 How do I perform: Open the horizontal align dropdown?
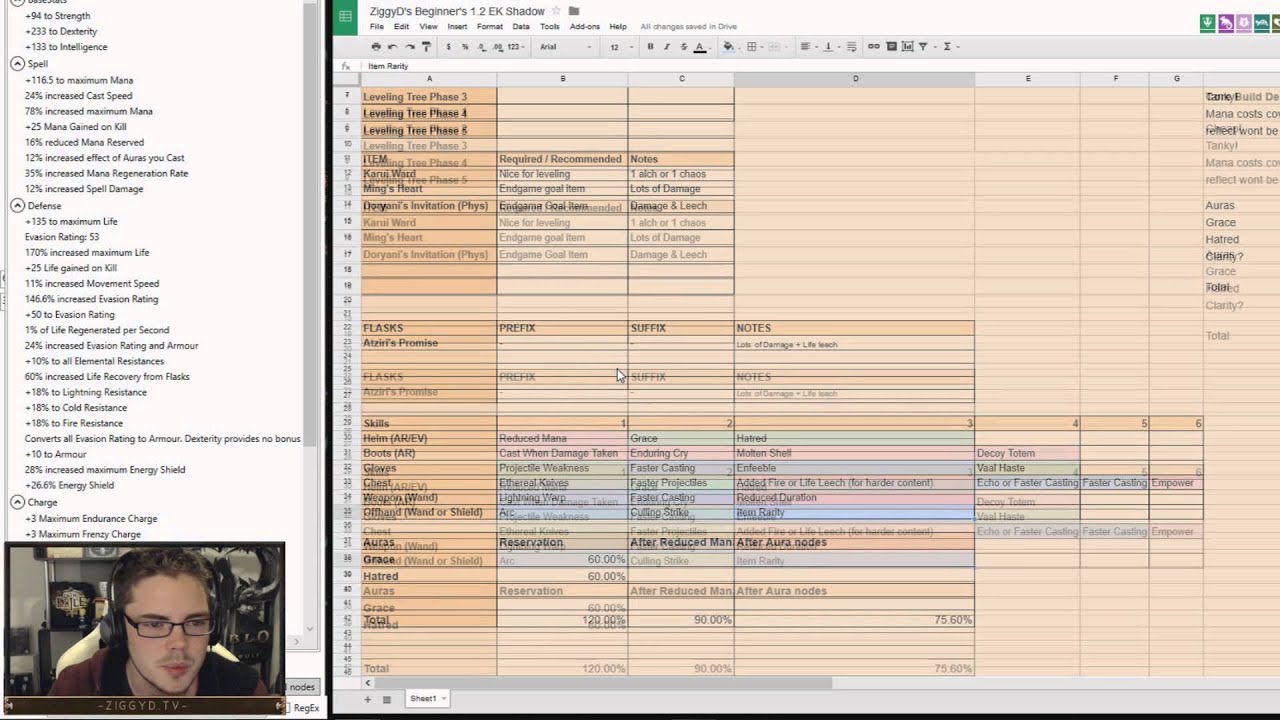point(807,47)
